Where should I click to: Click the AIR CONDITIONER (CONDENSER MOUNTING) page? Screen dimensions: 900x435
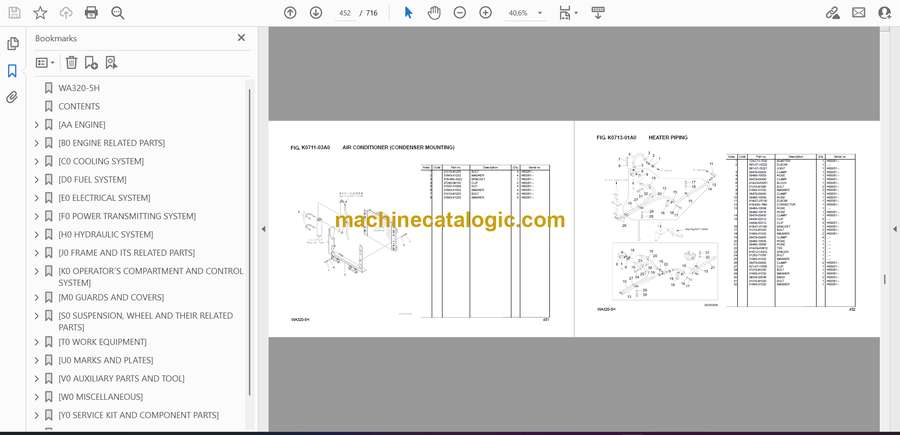[x=421, y=229]
